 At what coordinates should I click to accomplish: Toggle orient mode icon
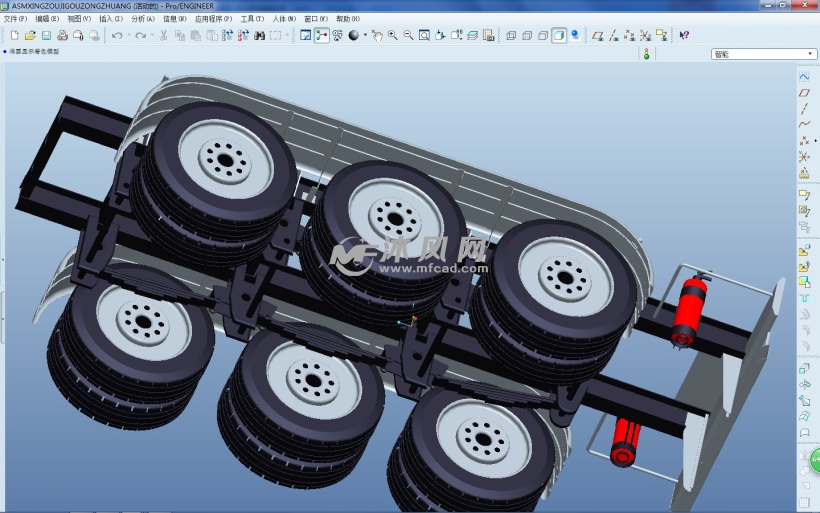coord(337,35)
